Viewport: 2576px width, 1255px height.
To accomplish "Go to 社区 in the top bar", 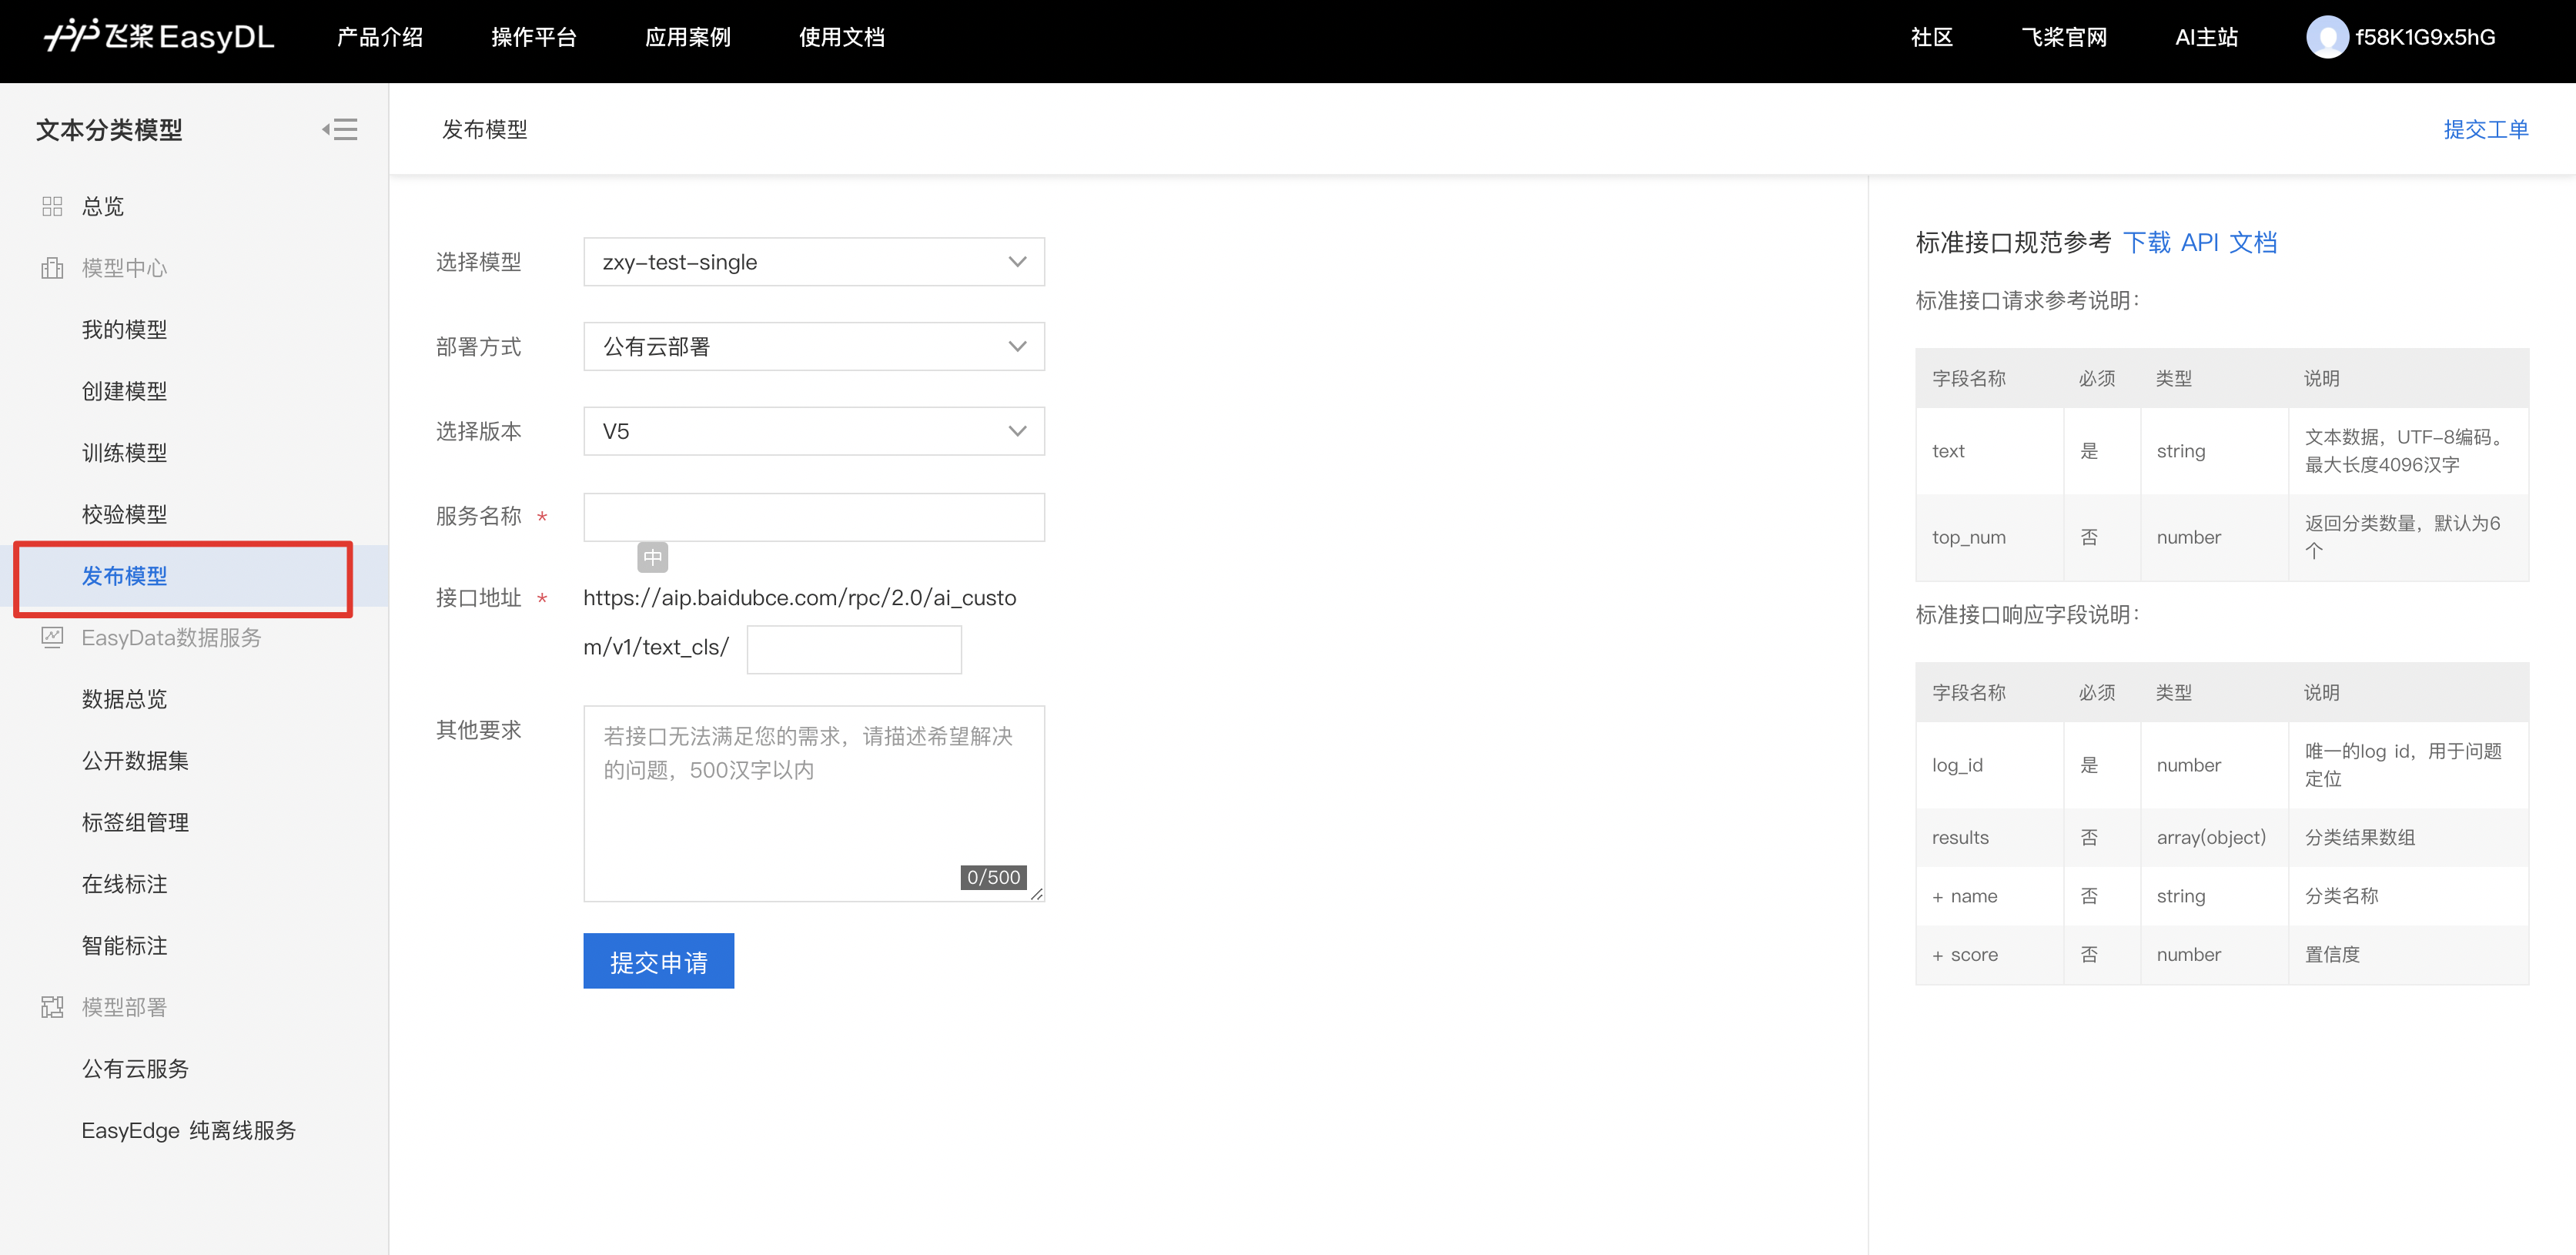I will (1932, 38).
